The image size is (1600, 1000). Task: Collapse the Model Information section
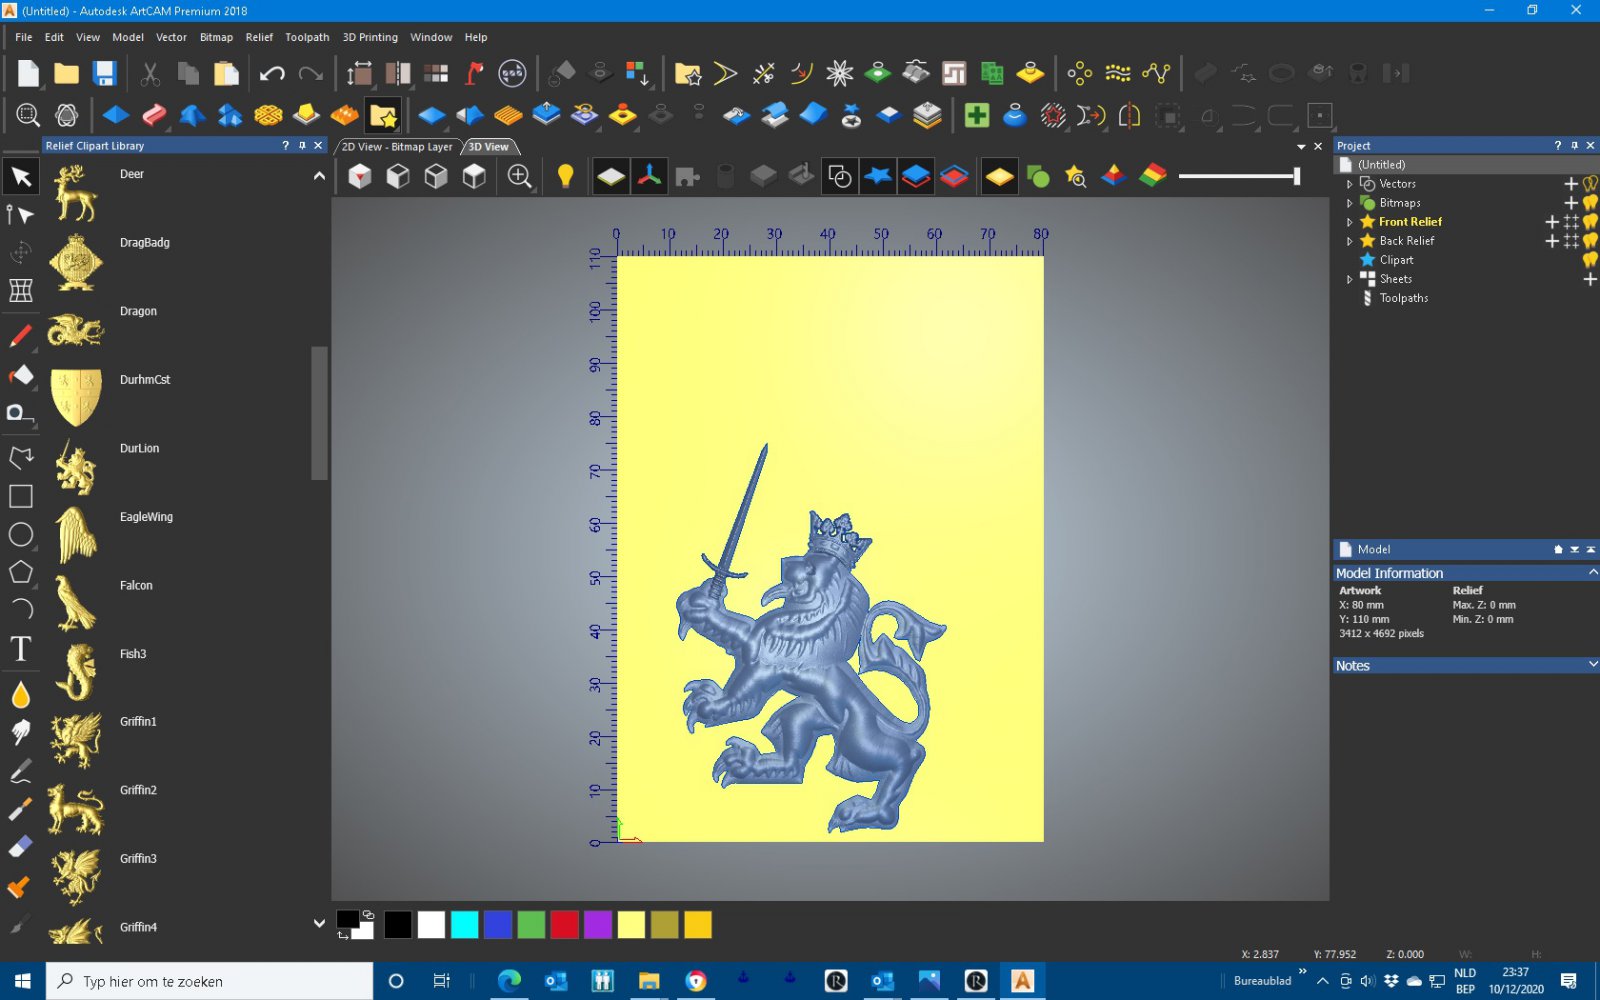(x=1592, y=573)
